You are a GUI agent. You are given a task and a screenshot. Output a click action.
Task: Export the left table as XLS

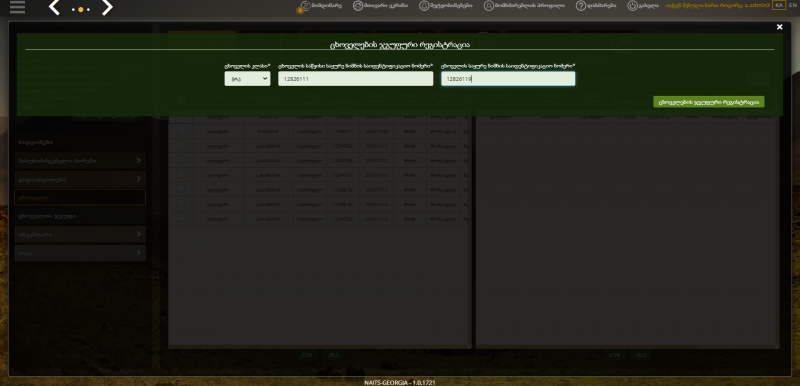tap(333, 355)
